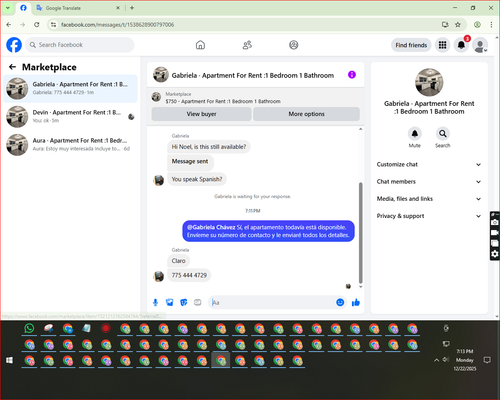
Task: Expand the Customize chat section
Action: click(429, 164)
